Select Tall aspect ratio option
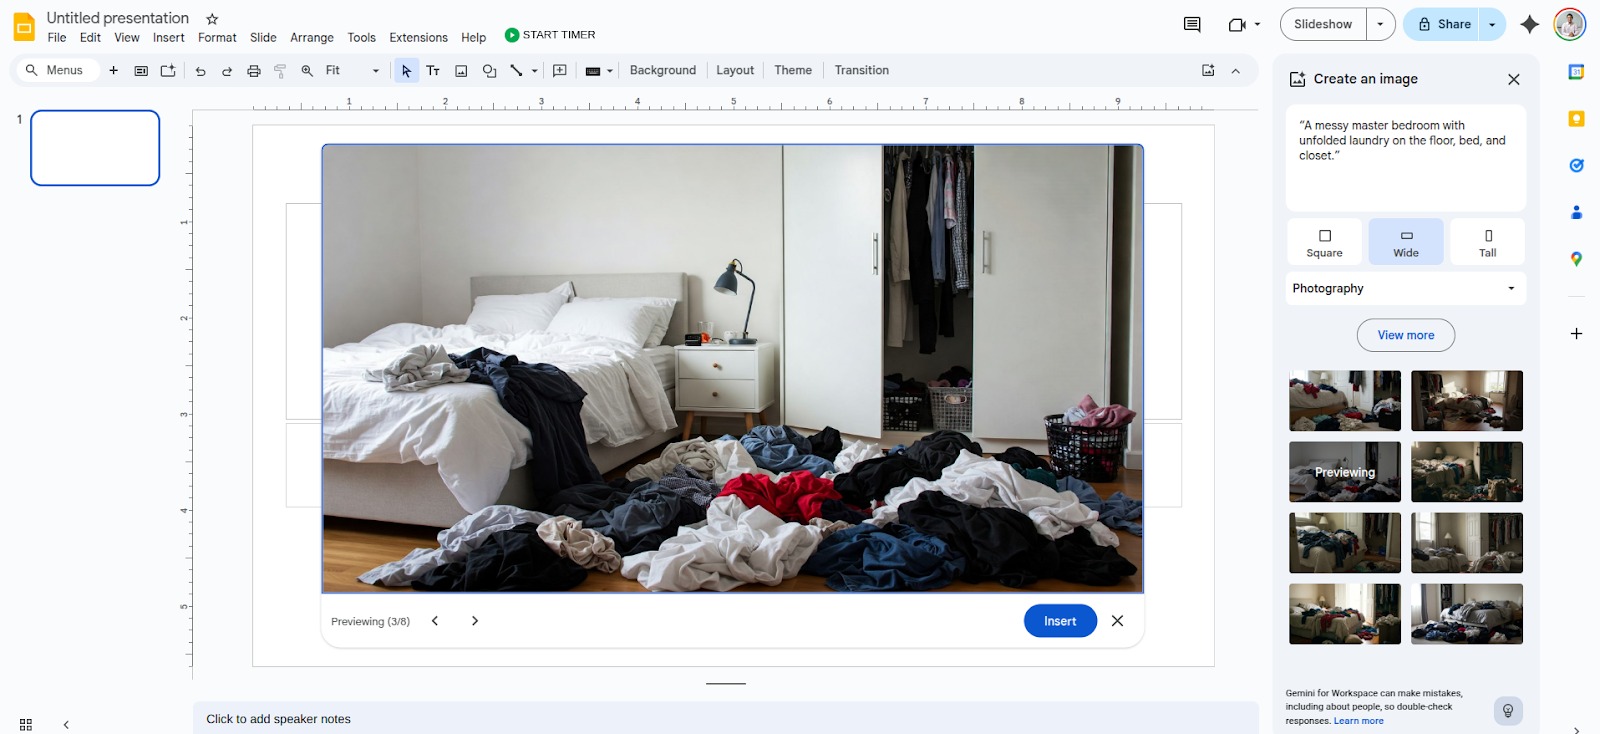This screenshot has height=734, width=1600. point(1487,242)
